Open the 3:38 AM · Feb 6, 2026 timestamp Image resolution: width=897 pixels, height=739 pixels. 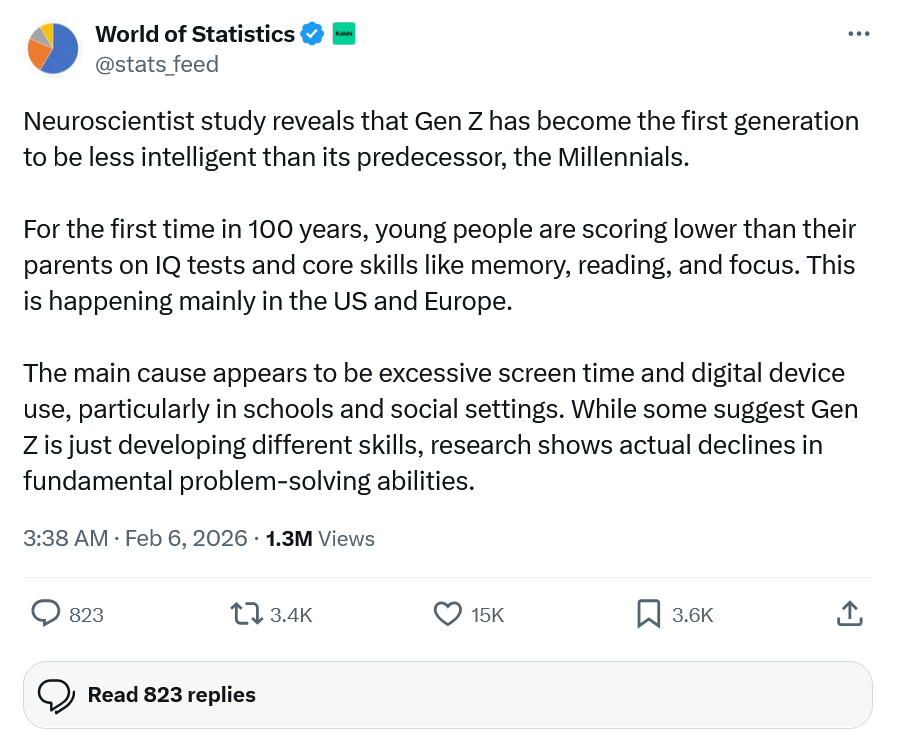tap(134, 538)
